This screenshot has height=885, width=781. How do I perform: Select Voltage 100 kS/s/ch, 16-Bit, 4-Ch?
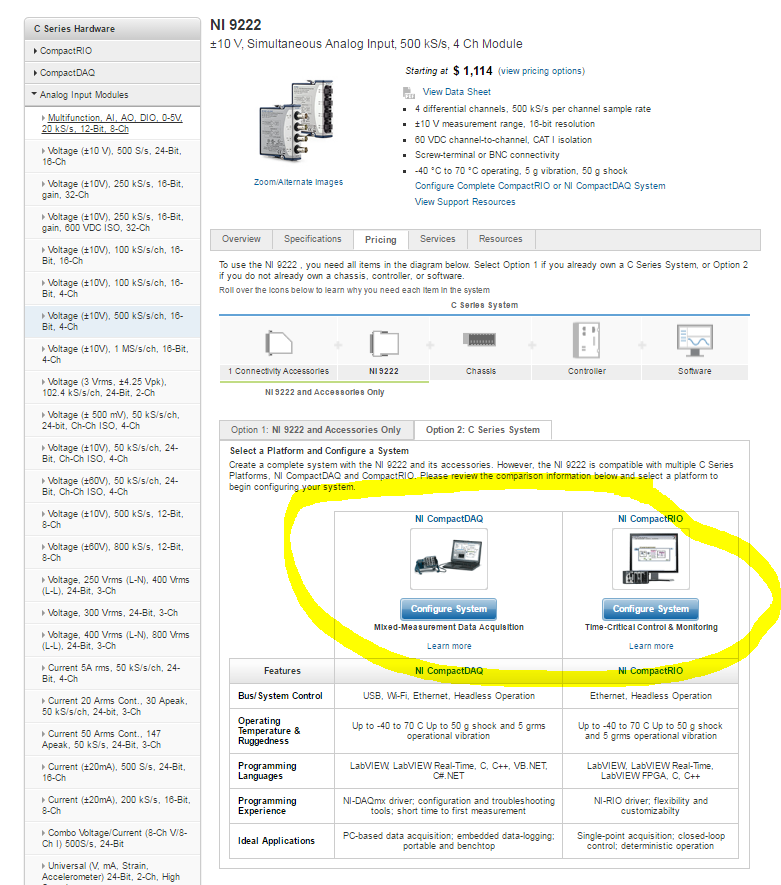[112, 288]
